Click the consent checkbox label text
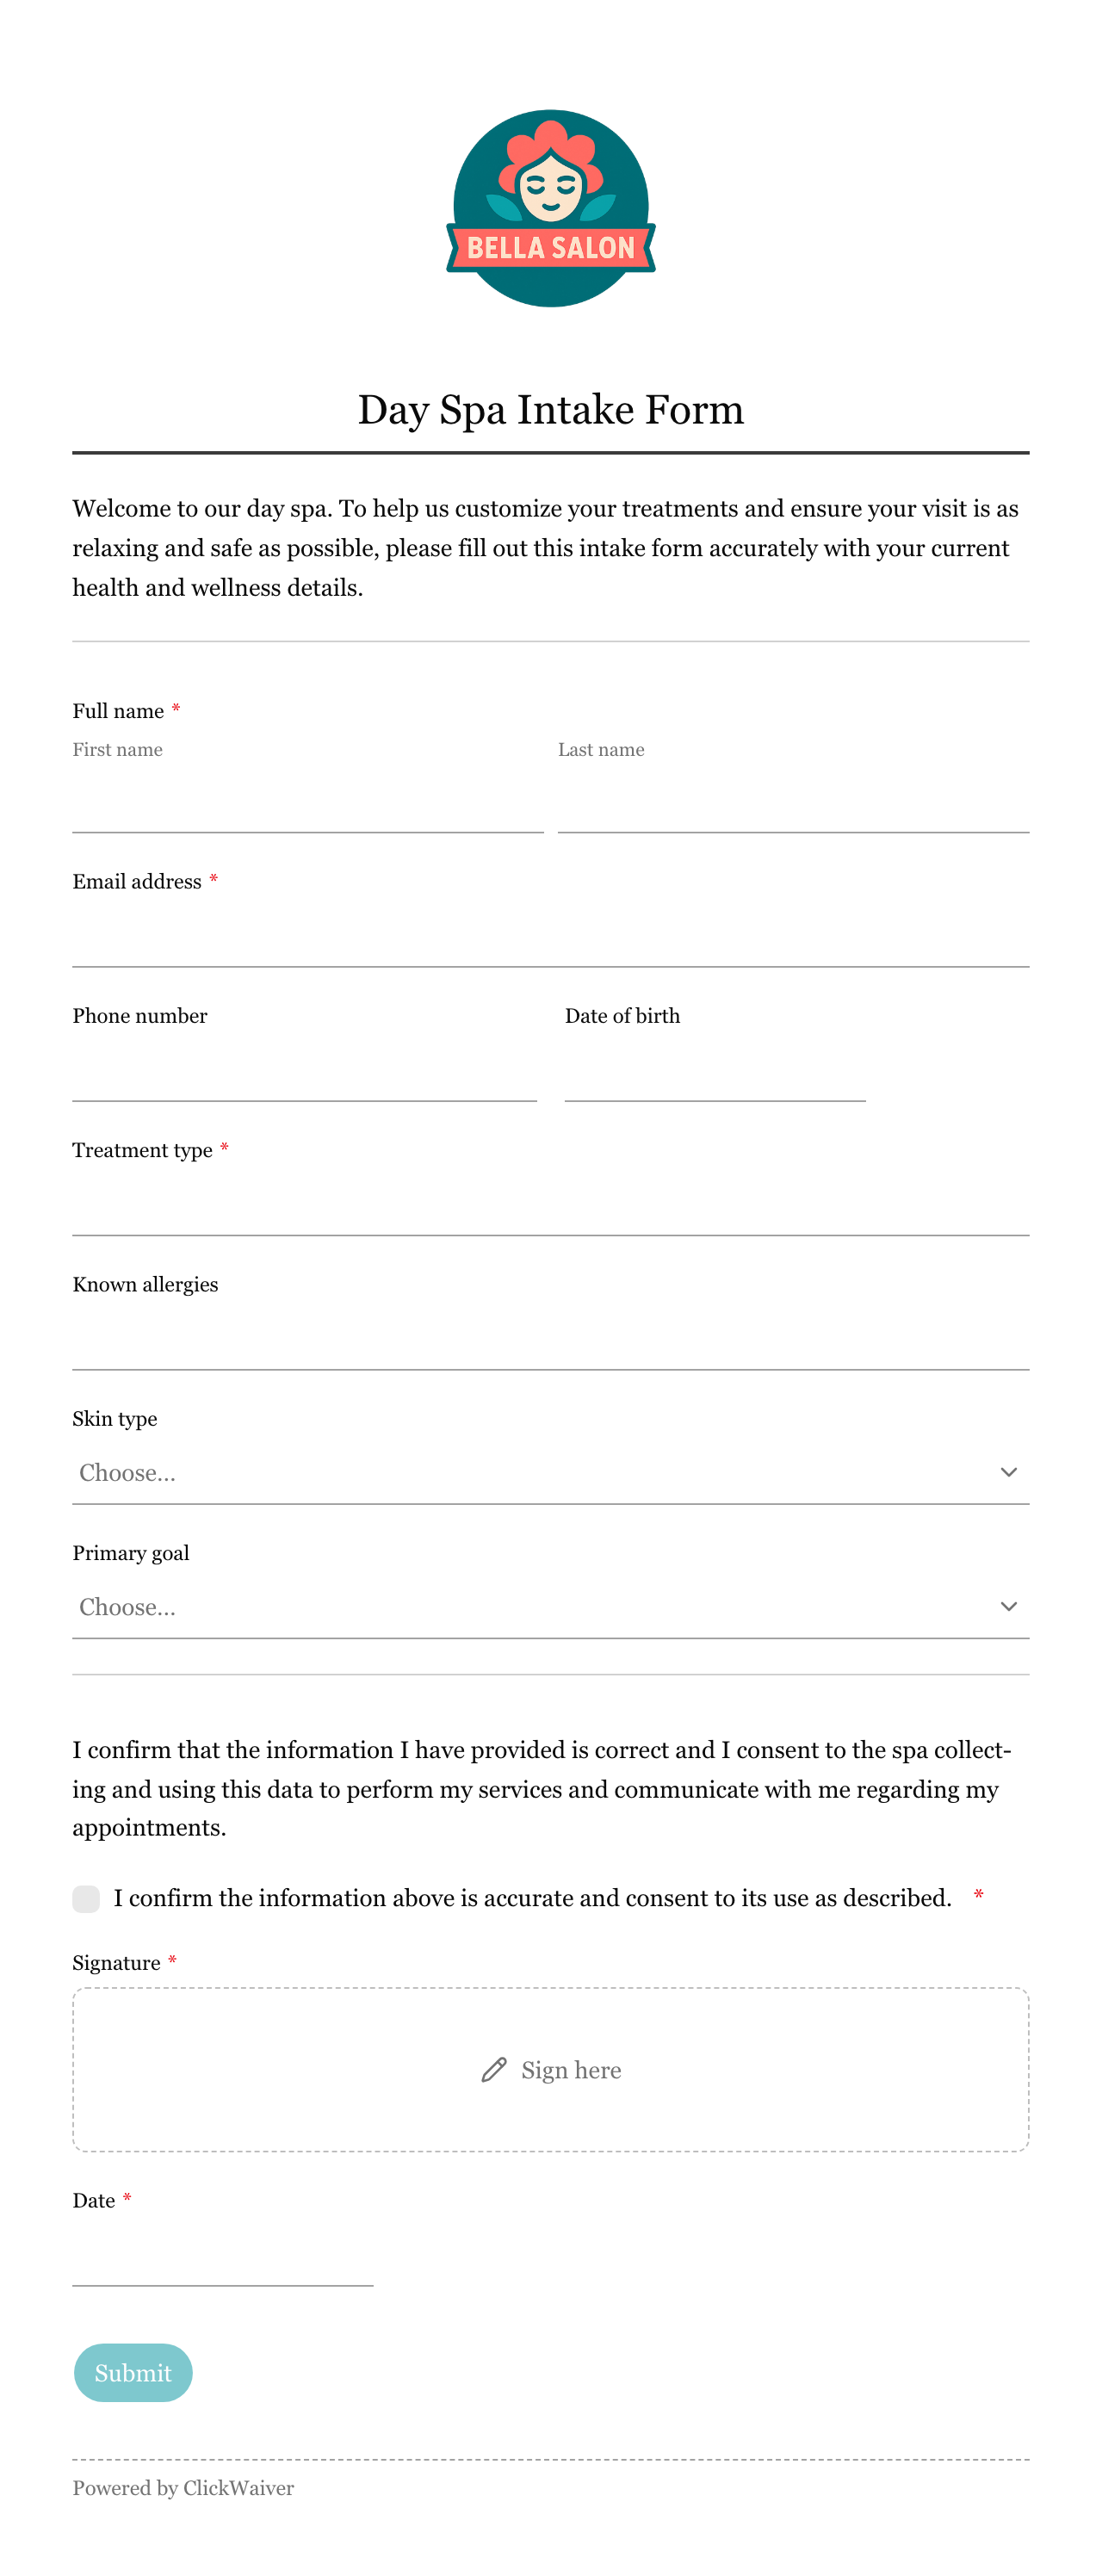 (533, 1897)
